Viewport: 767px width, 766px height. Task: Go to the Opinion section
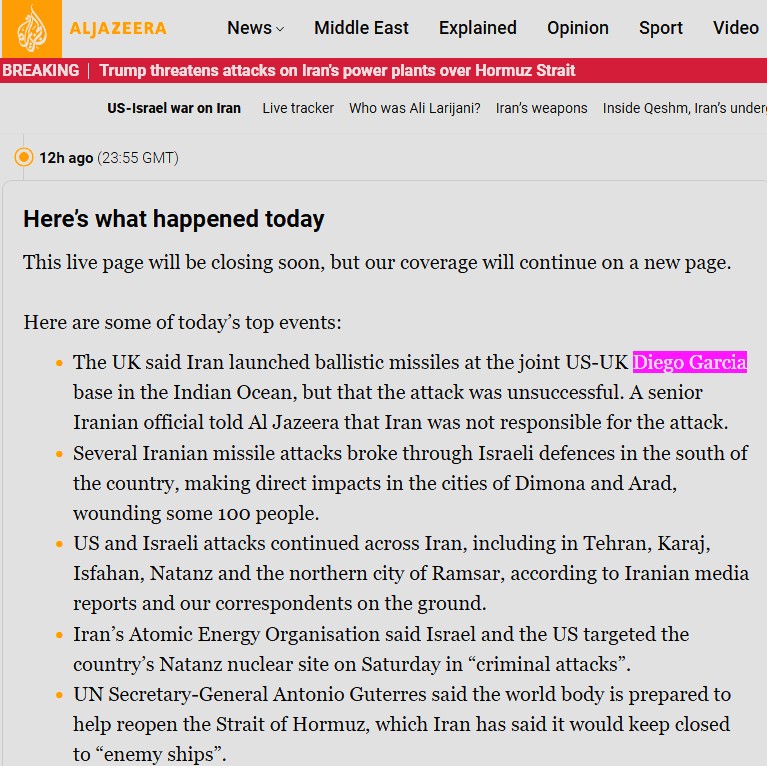pyautogui.click(x=578, y=28)
